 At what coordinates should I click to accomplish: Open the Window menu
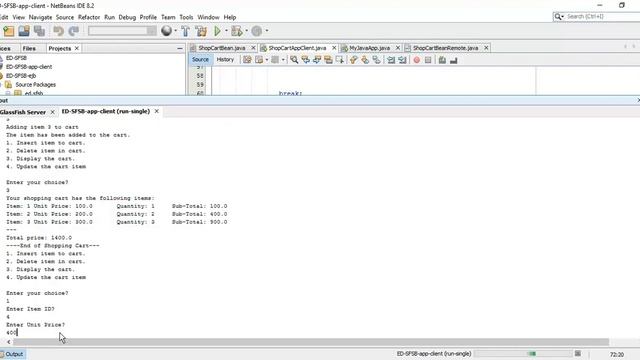pos(208,17)
